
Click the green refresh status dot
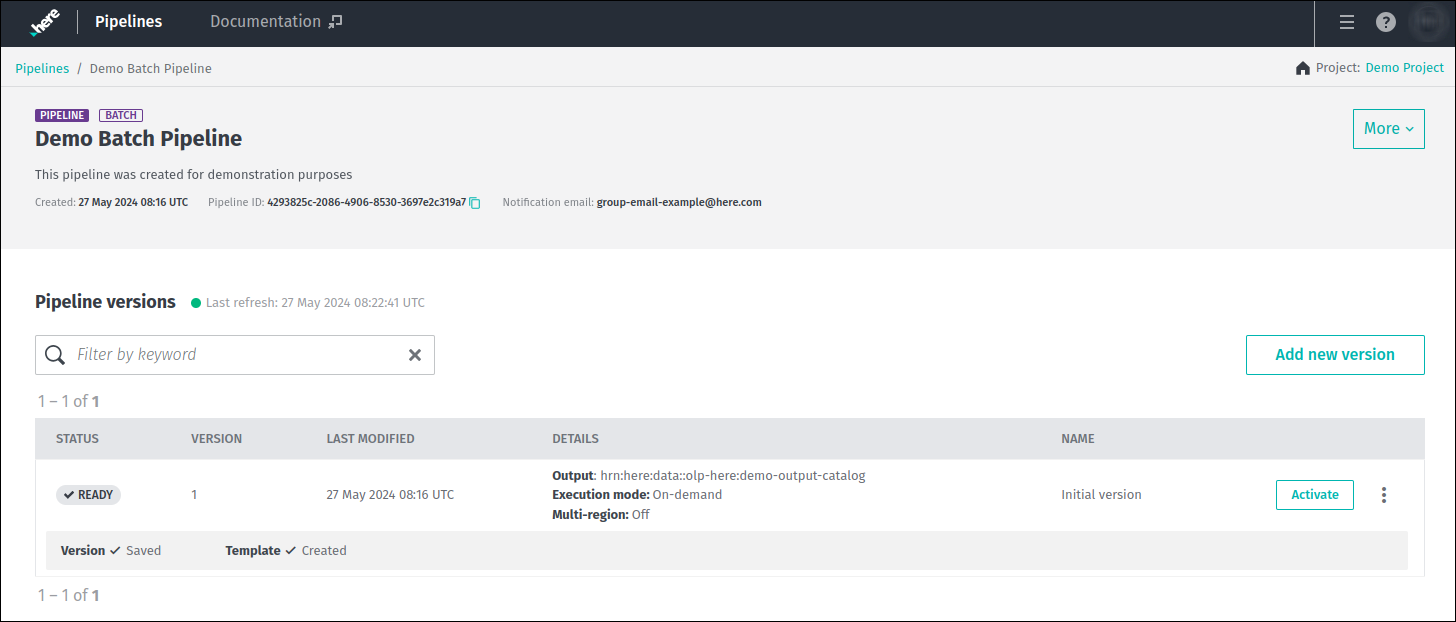point(196,303)
